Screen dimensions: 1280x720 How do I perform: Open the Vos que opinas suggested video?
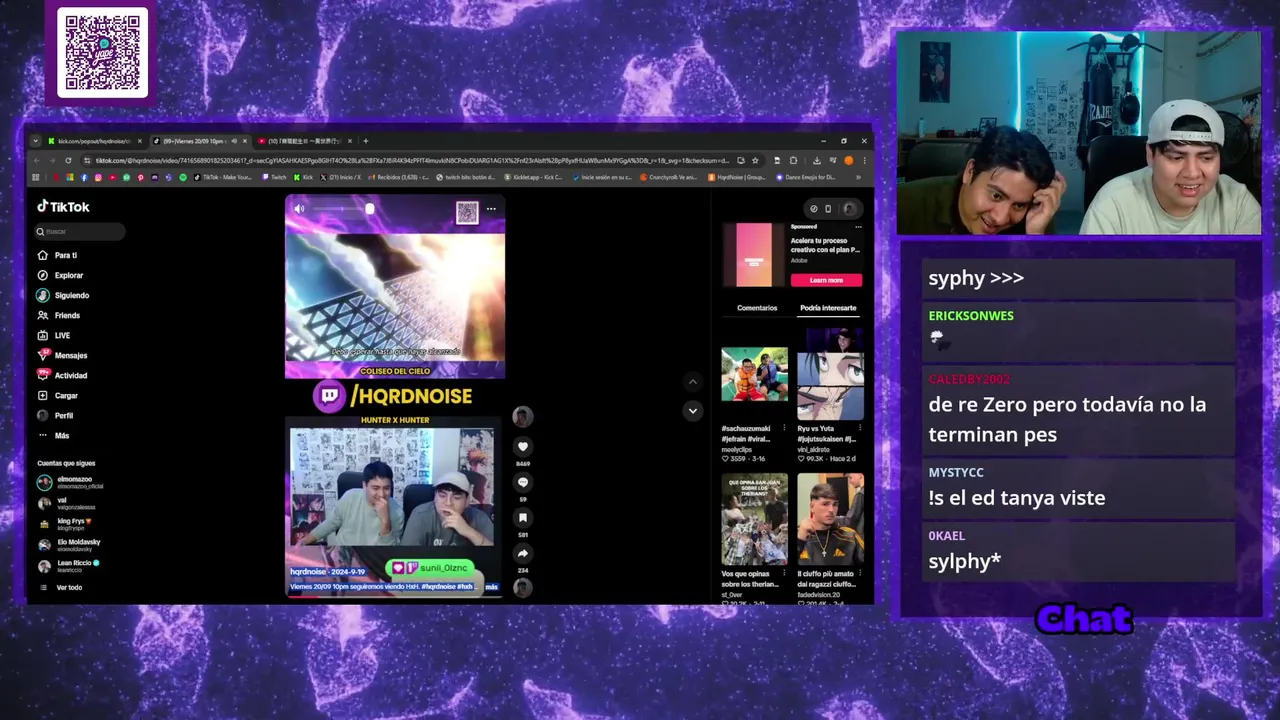pos(754,520)
